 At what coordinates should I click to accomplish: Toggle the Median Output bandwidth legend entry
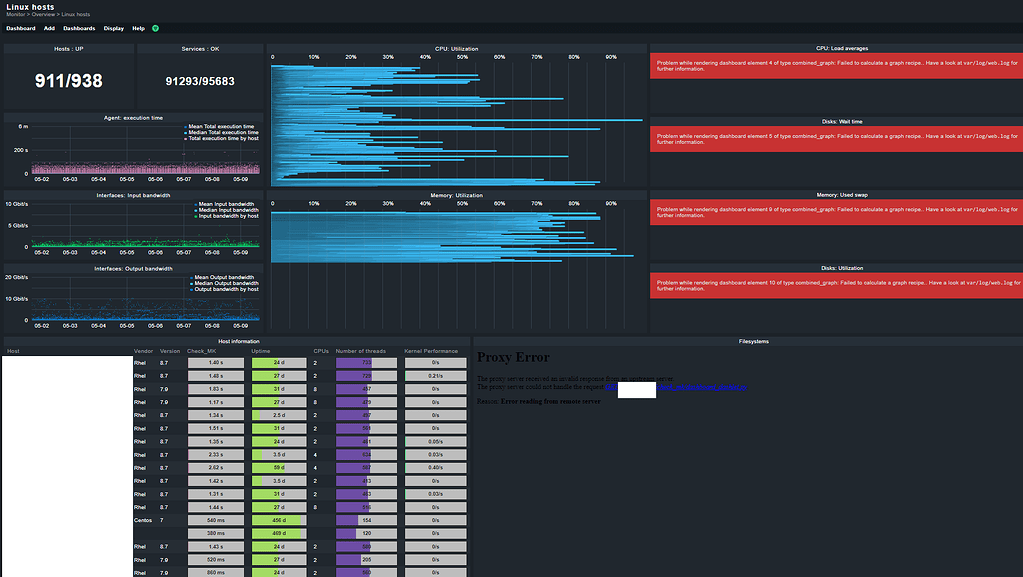pos(191,284)
